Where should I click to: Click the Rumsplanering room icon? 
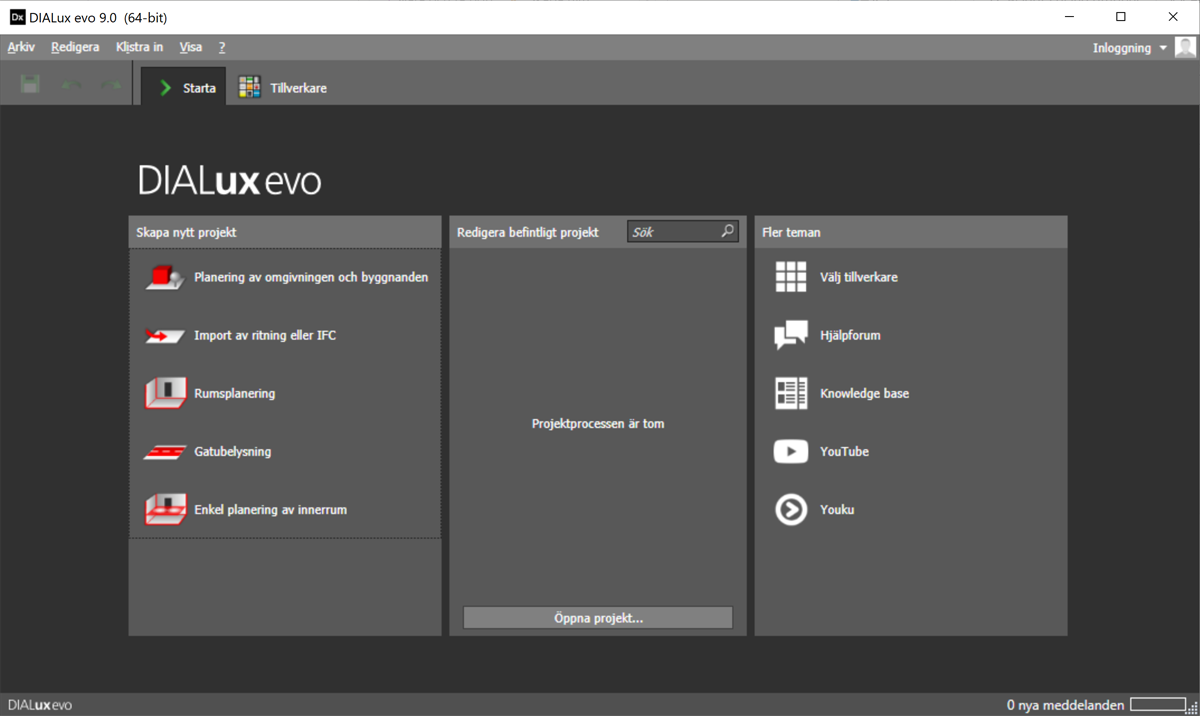point(165,393)
